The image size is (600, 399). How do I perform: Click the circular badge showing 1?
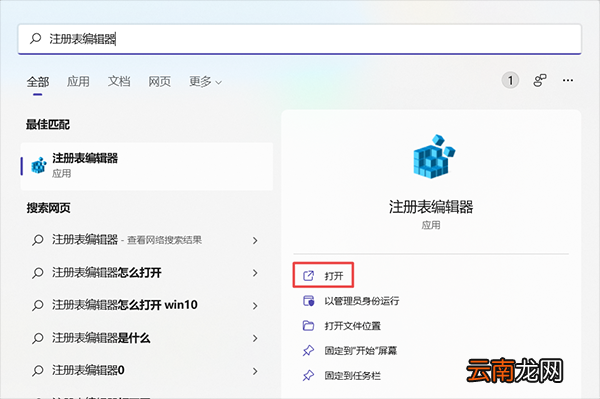click(x=510, y=80)
